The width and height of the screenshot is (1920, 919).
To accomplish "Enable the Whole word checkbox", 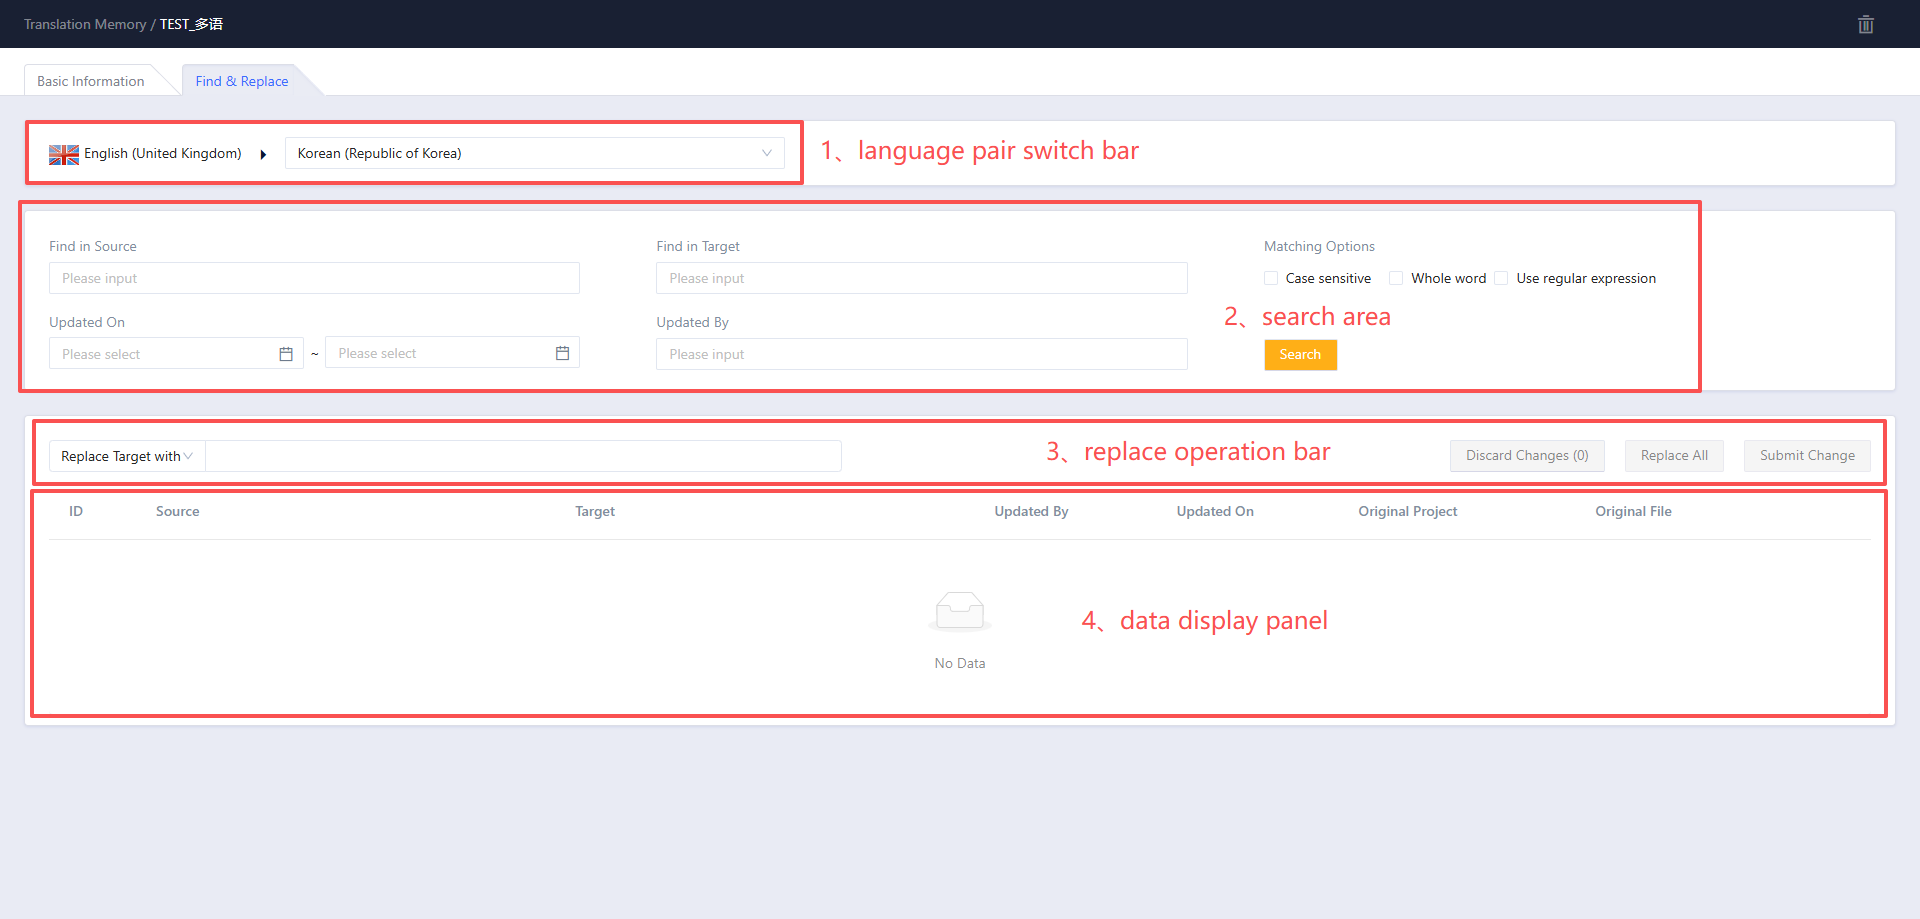I will pyautogui.click(x=1396, y=278).
